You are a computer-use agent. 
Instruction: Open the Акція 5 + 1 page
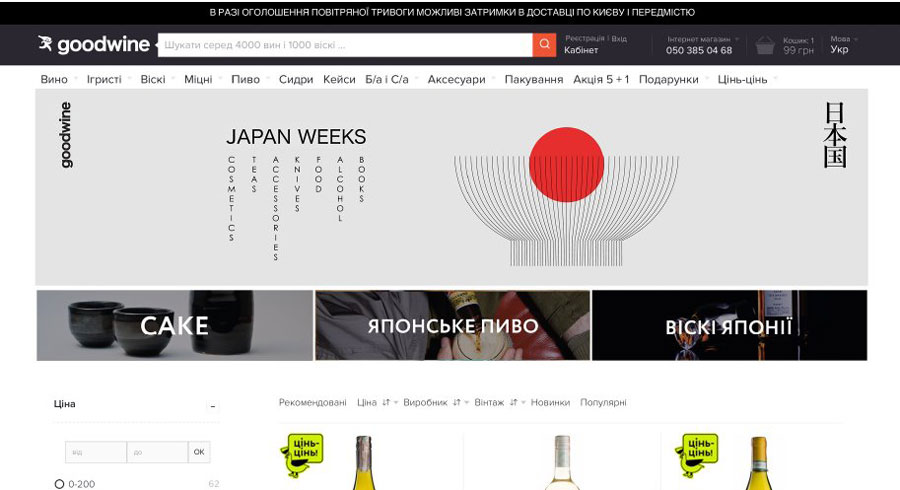tap(601, 79)
